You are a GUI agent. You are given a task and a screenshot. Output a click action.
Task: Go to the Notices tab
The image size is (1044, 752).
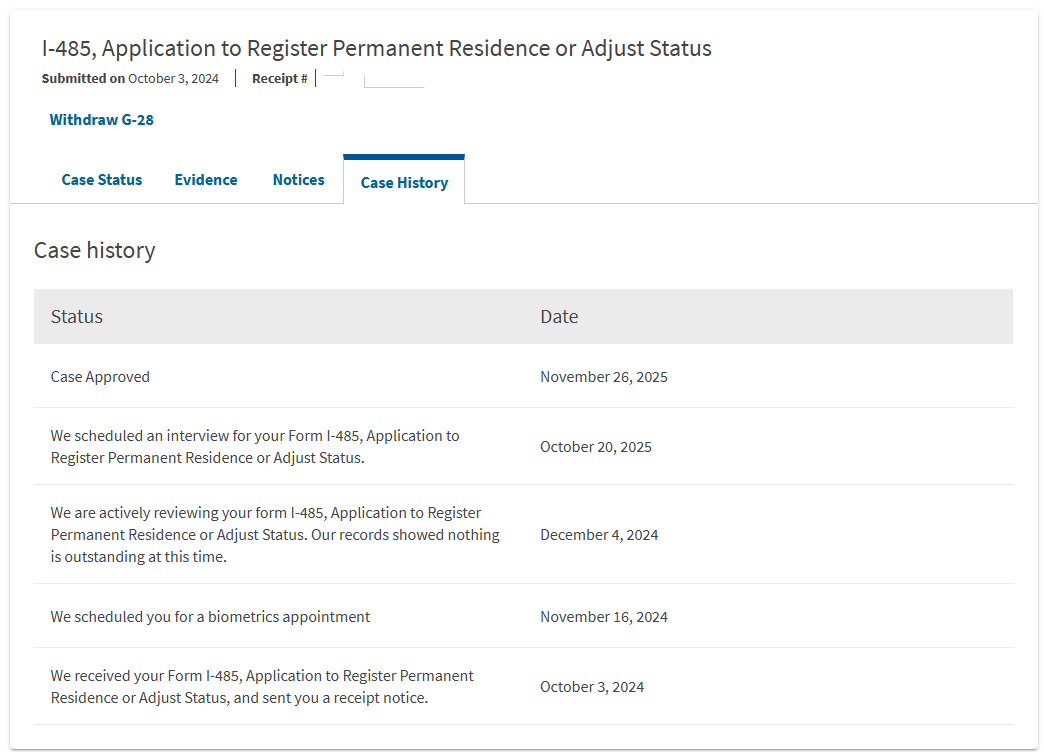[x=298, y=180]
